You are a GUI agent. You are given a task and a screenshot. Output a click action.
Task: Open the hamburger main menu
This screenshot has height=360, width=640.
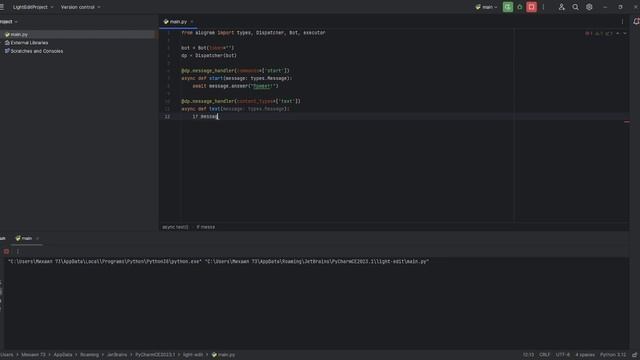pyautogui.click(x=2, y=7)
